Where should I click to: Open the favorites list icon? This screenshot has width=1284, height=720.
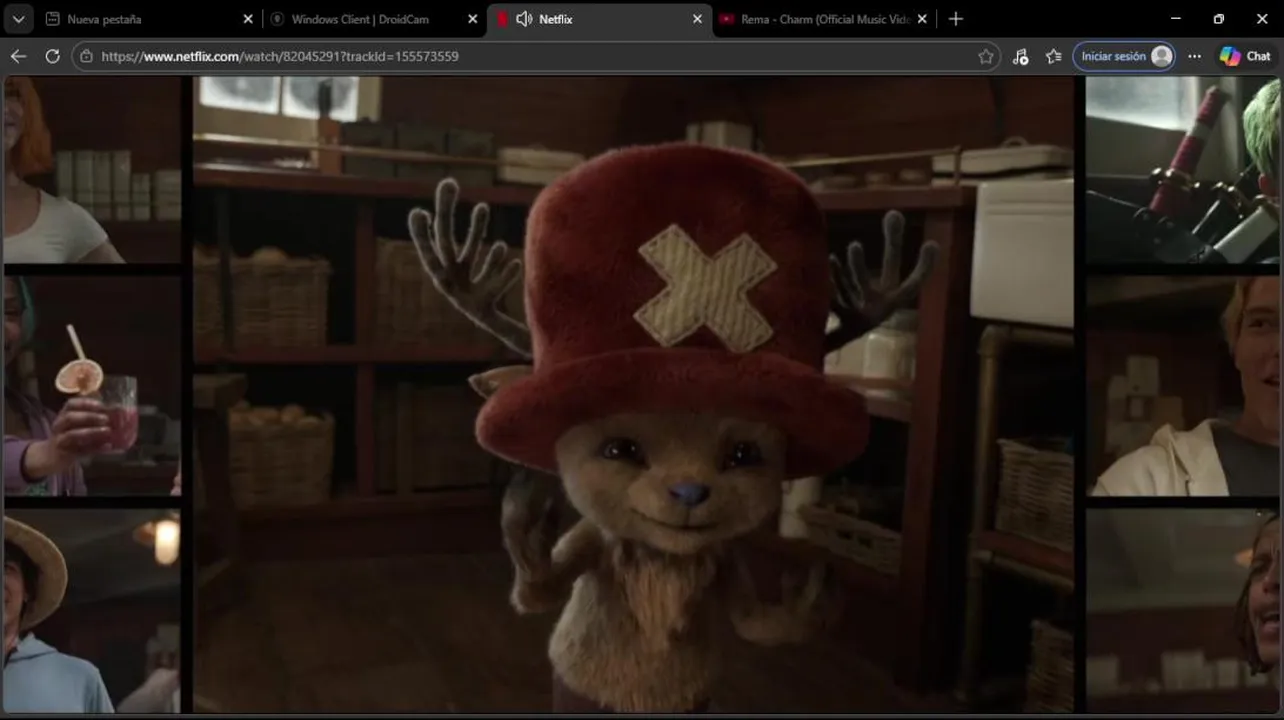click(1053, 56)
